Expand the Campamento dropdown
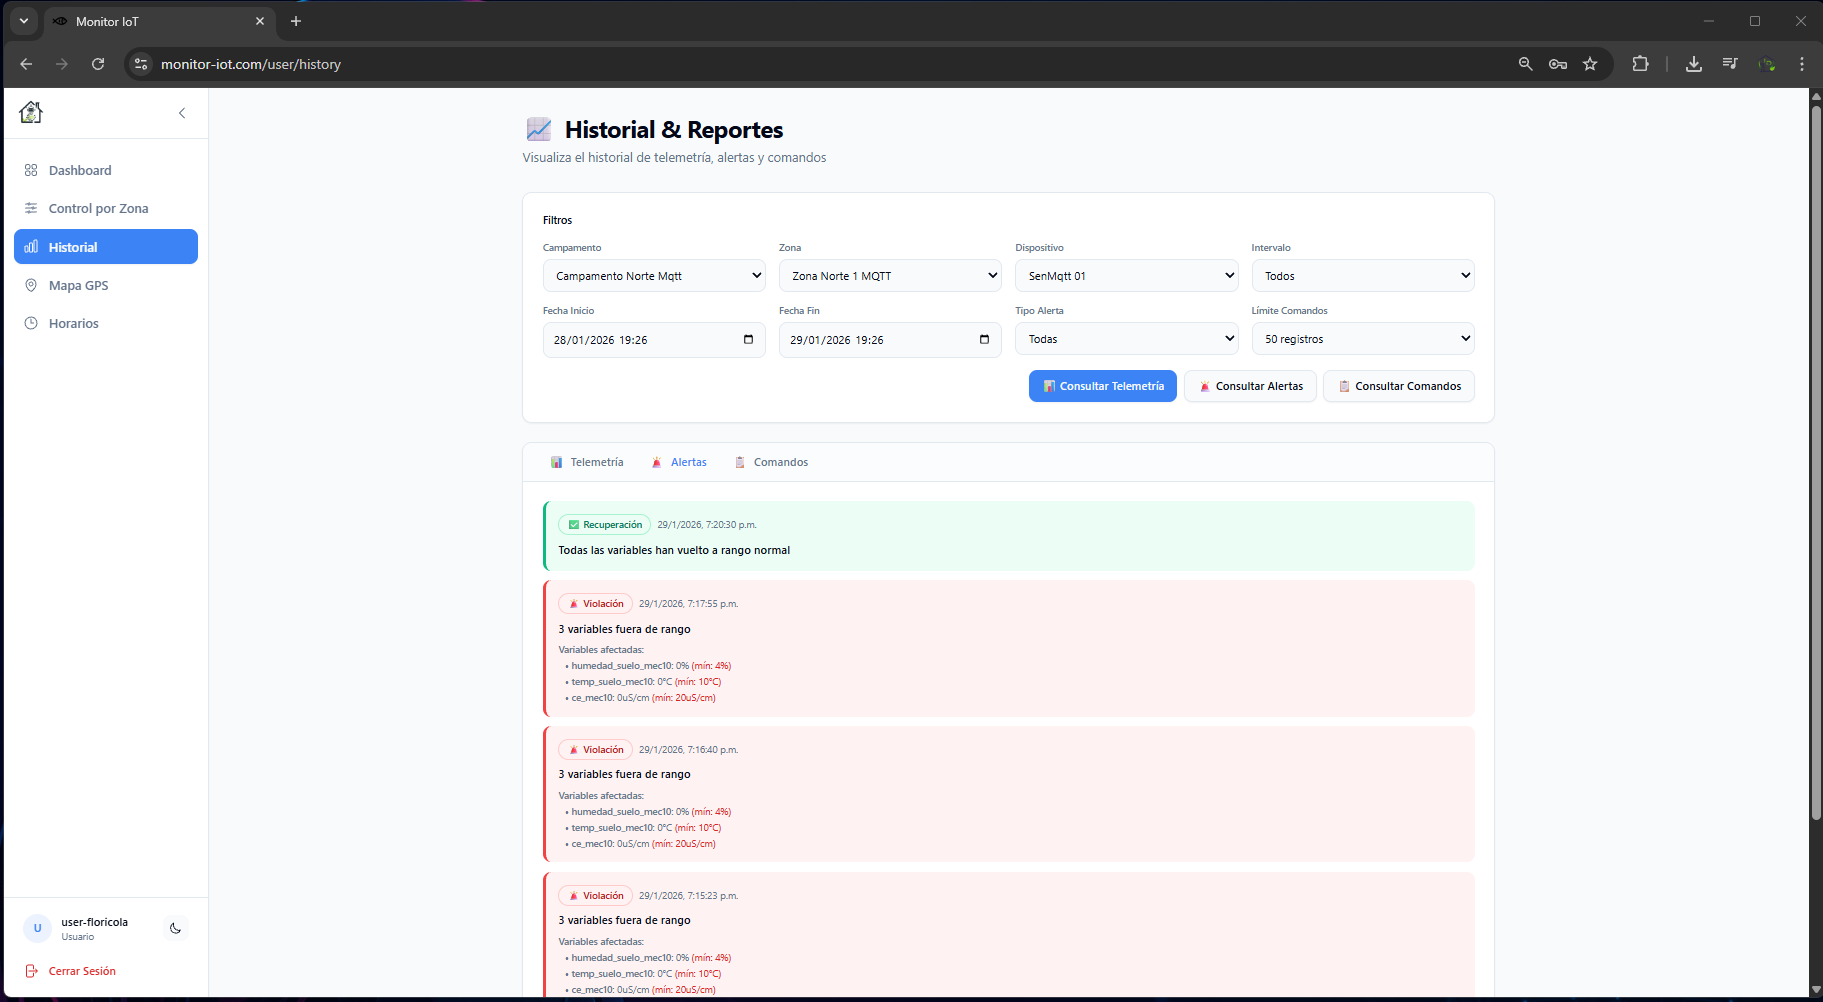 654,276
